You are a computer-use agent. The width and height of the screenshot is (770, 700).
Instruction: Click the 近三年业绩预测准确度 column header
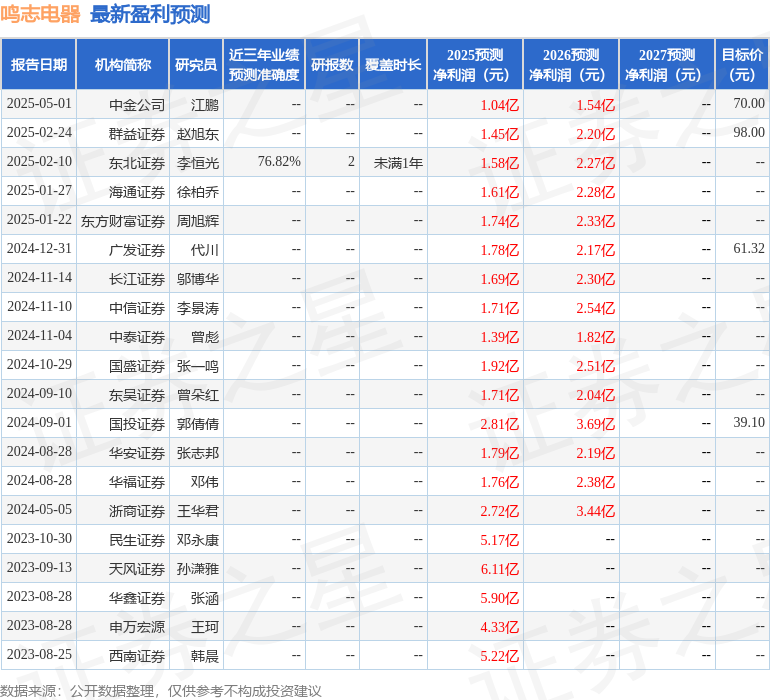click(264, 64)
